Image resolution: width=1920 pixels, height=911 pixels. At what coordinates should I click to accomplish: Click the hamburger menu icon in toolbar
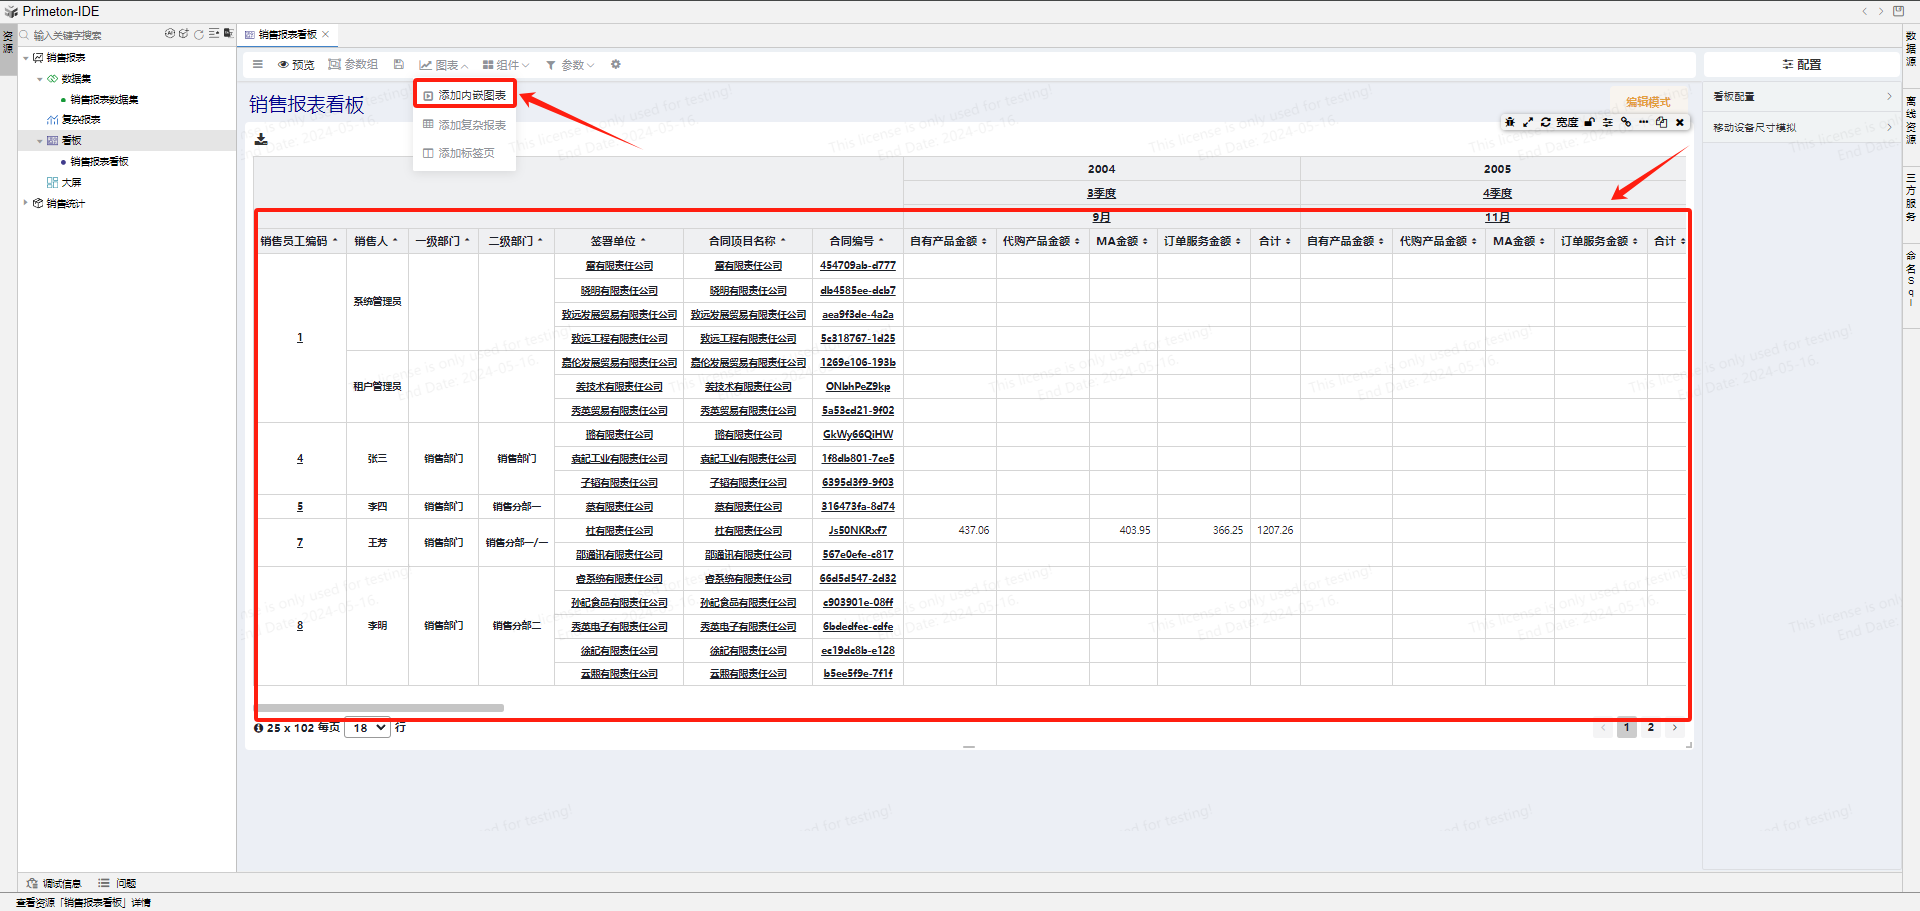258,65
